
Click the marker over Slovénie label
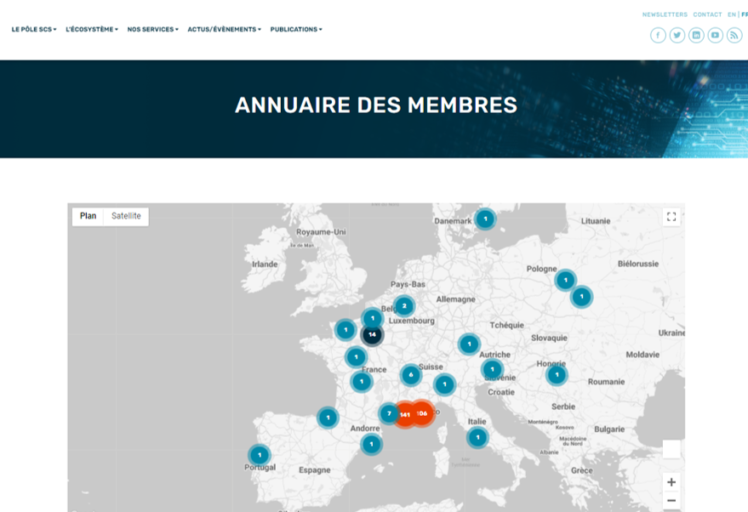pyautogui.click(x=492, y=369)
